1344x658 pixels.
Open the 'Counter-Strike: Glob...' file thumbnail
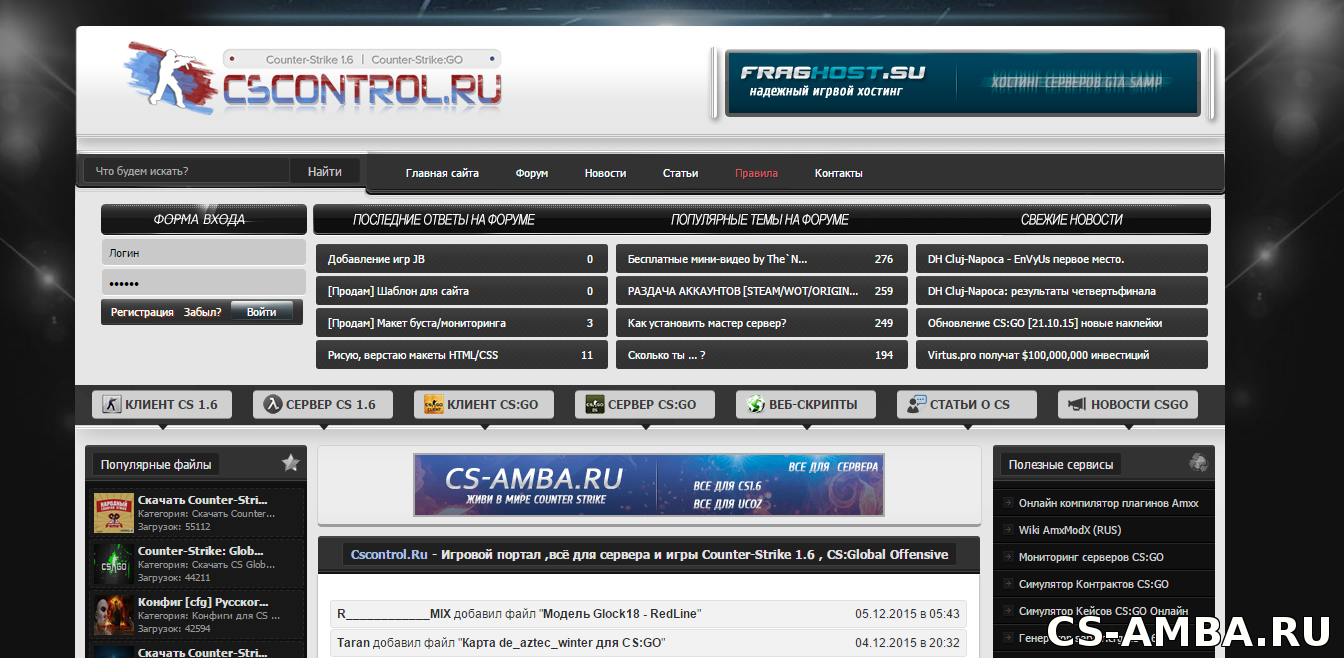click(x=114, y=564)
